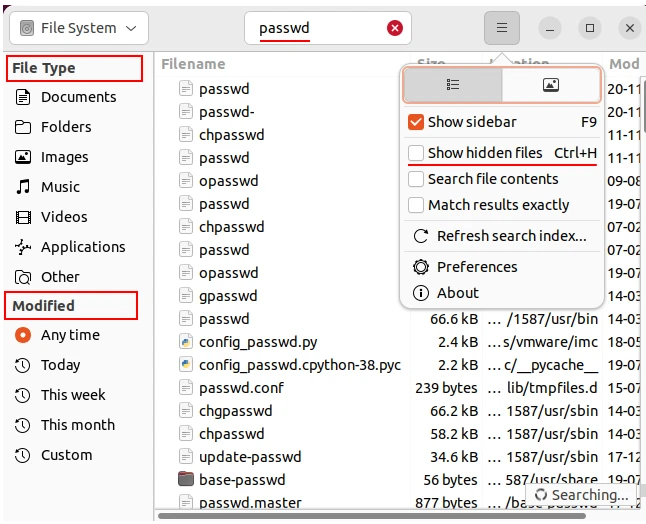The height and width of the screenshot is (524, 646).
Task: Filter by Documents file type
Action: [66, 97]
